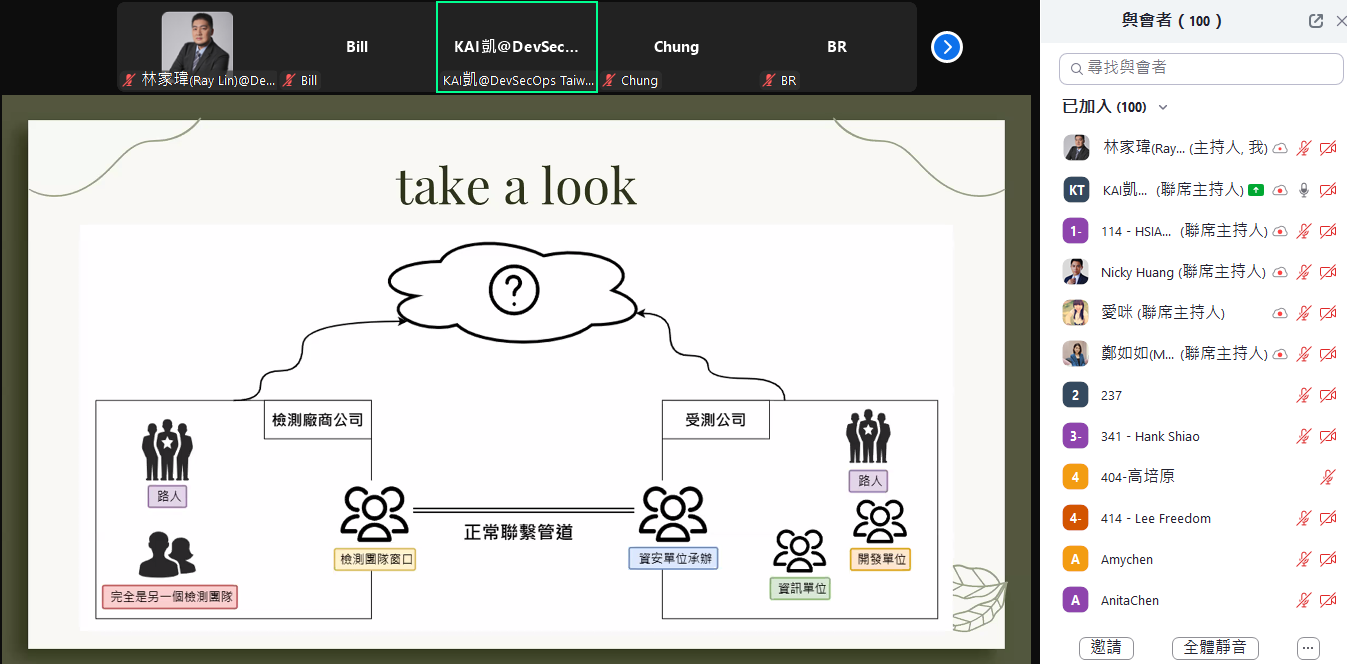Toggle mute for AnitaChen
The width and height of the screenshot is (1347, 664).
(1303, 601)
